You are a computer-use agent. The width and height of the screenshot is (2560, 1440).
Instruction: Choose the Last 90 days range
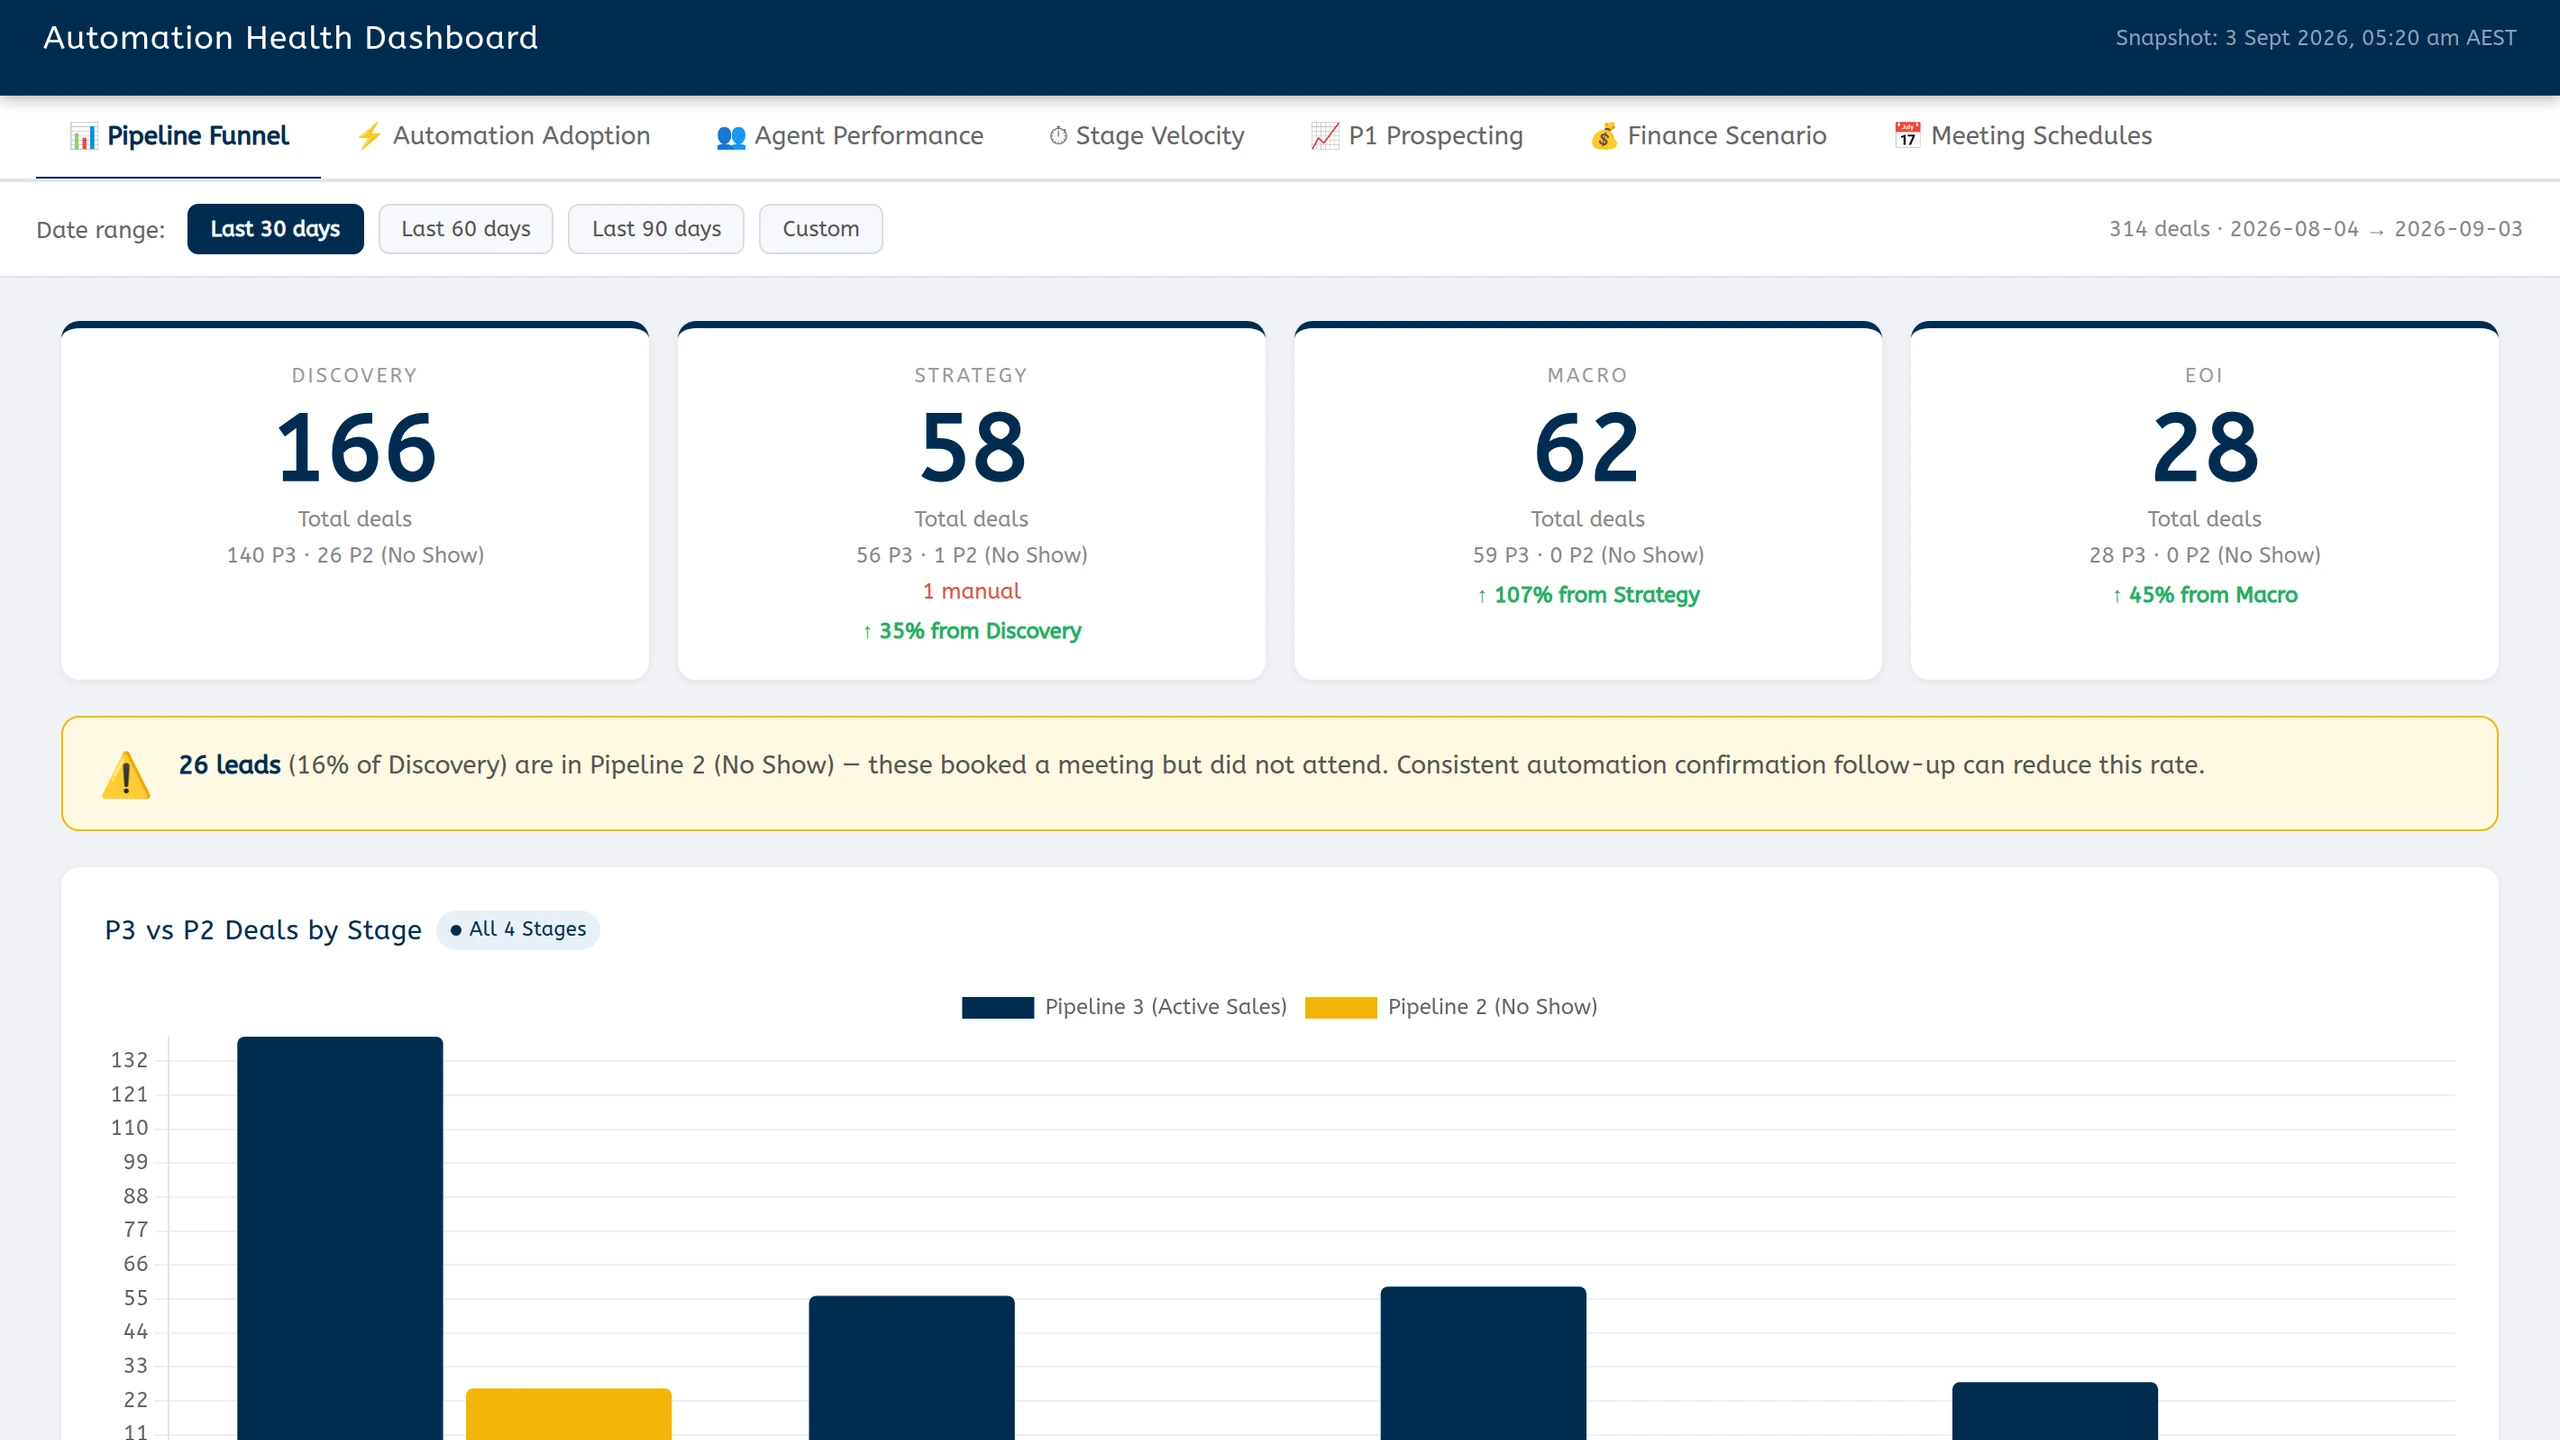656,229
